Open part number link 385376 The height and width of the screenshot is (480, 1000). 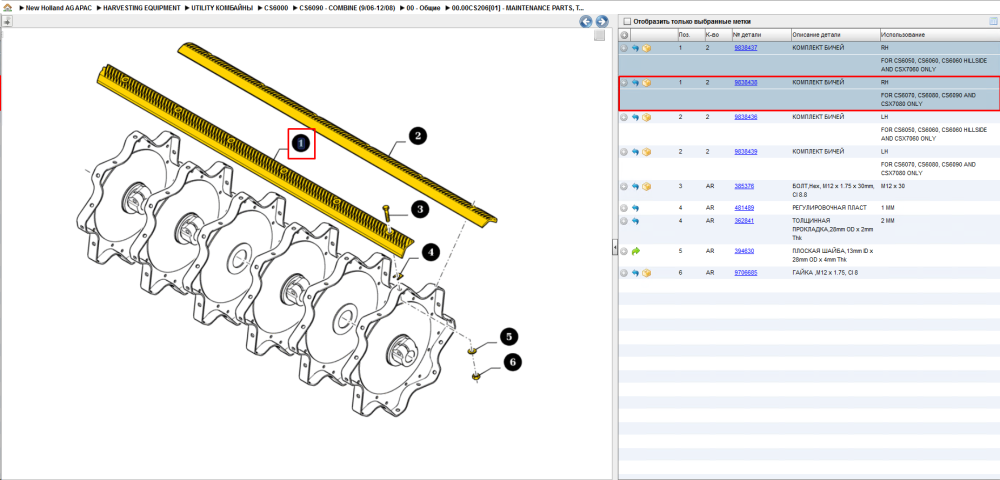coord(744,186)
